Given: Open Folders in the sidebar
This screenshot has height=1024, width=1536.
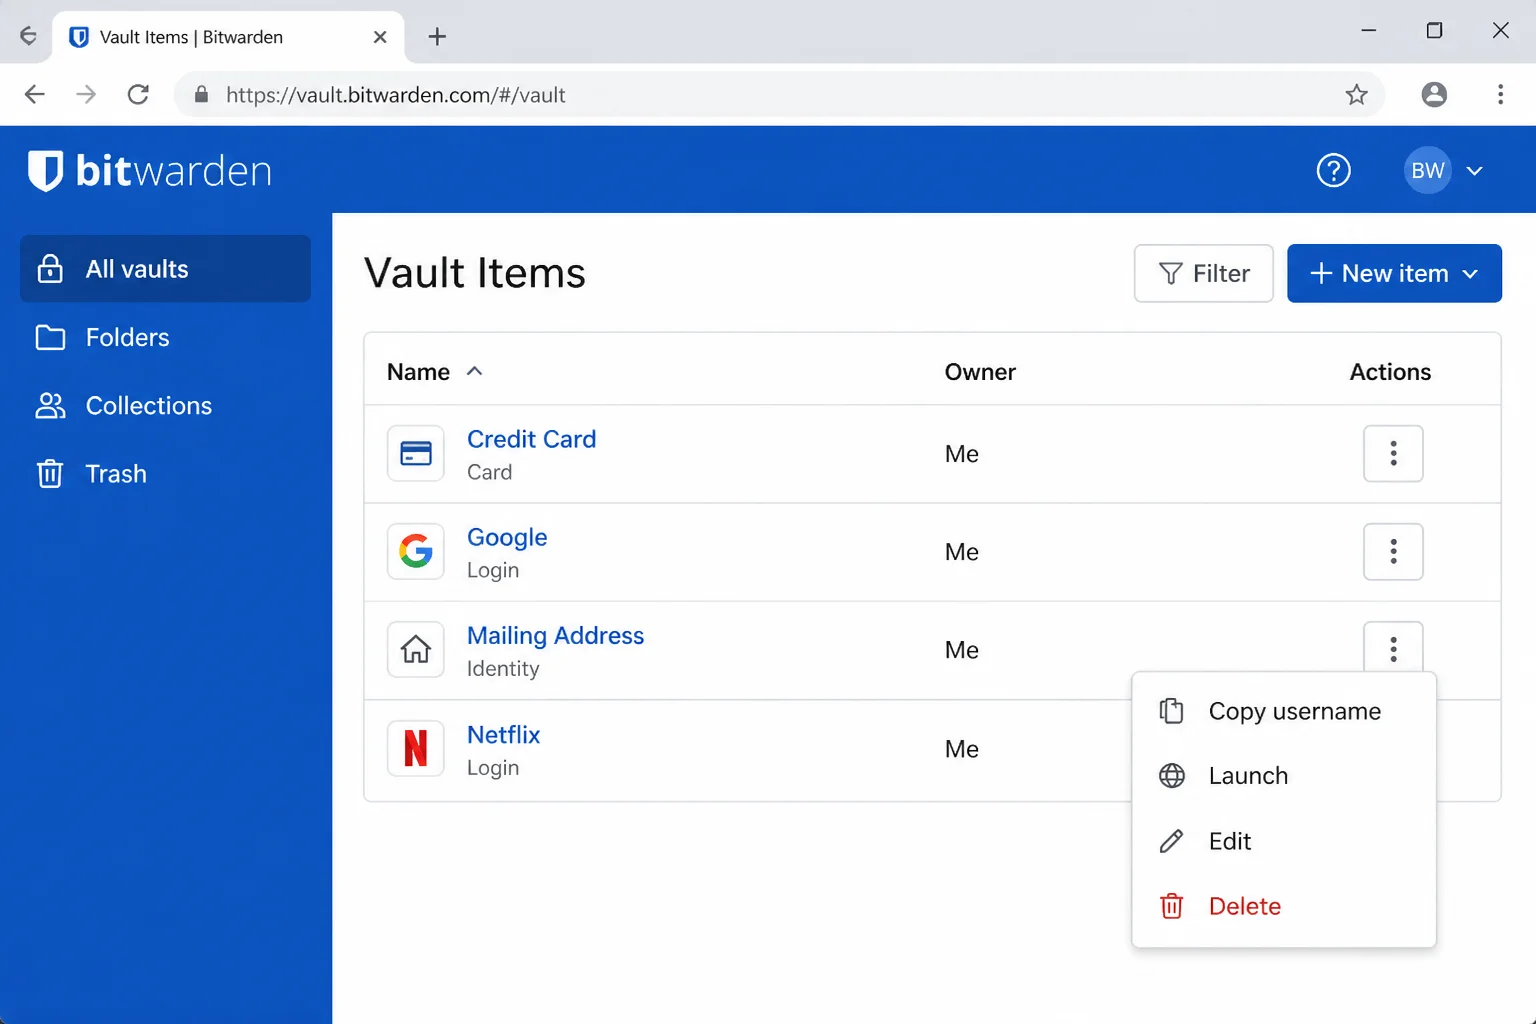Looking at the screenshot, I should [165, 337].
